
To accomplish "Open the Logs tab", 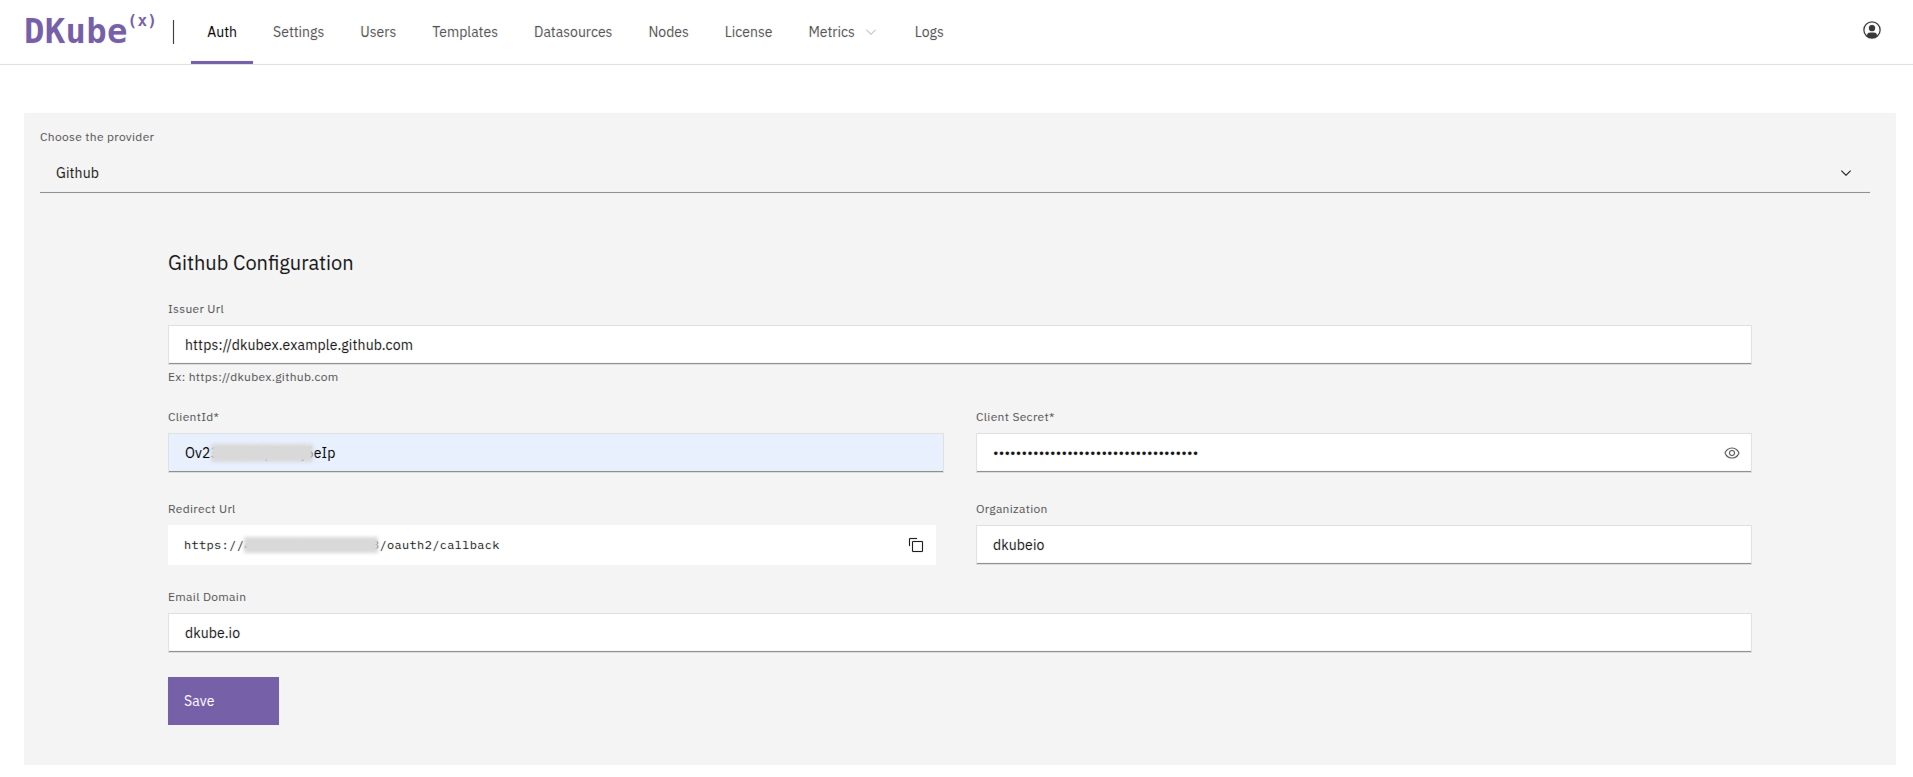I will coord(928,32).
